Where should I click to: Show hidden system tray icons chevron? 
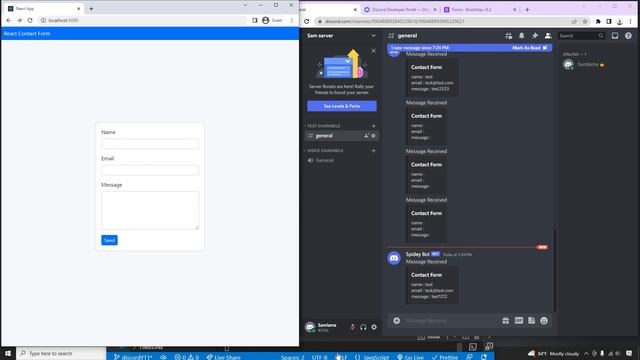click(x=586, y=353)
